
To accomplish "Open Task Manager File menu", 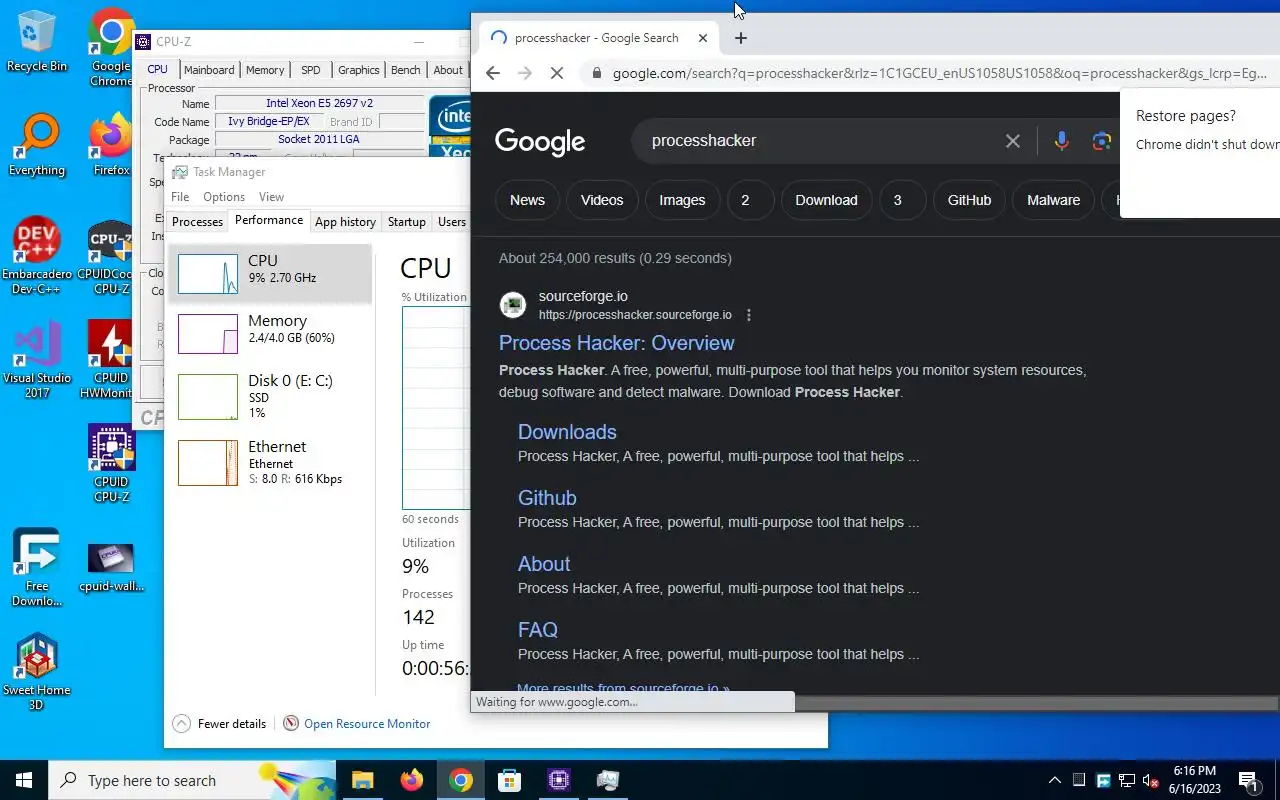I will [x=180, y=197].
